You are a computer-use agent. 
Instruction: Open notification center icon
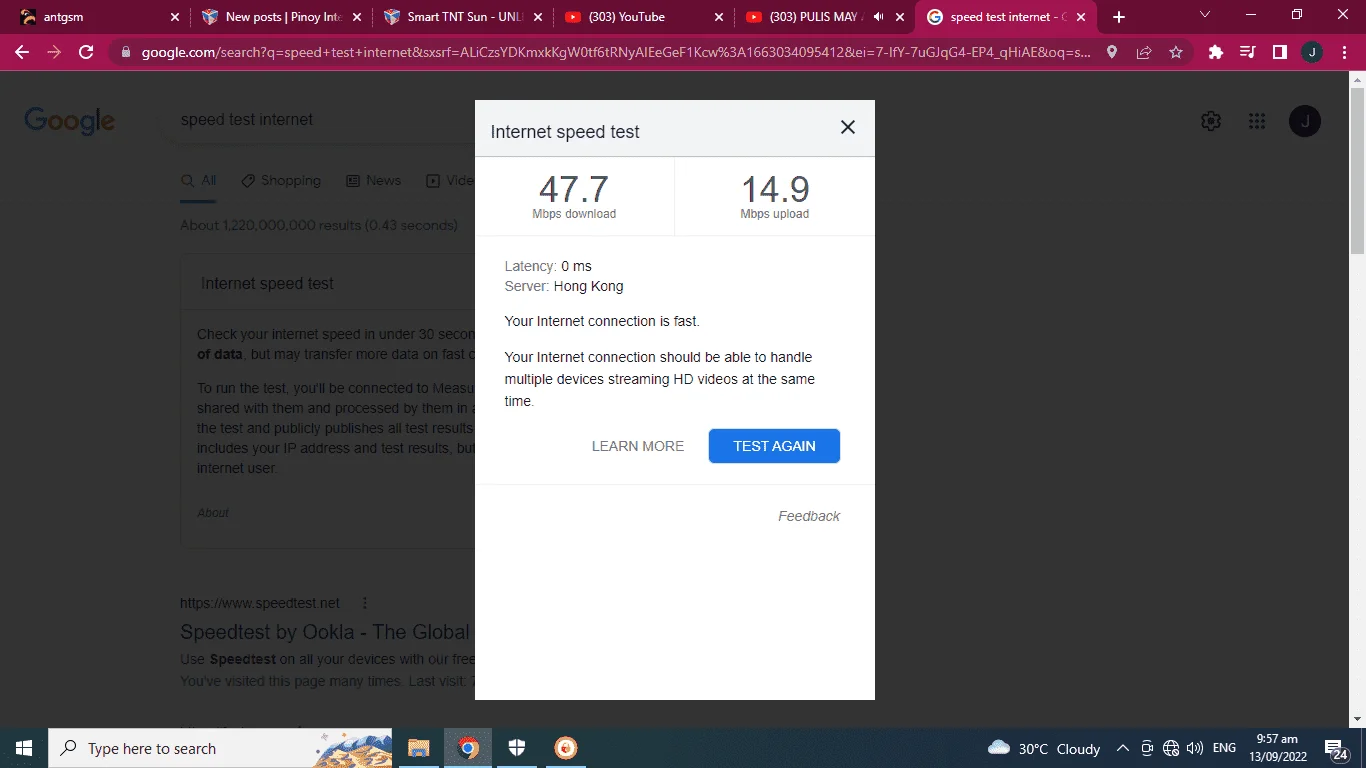pos(1336,748)
